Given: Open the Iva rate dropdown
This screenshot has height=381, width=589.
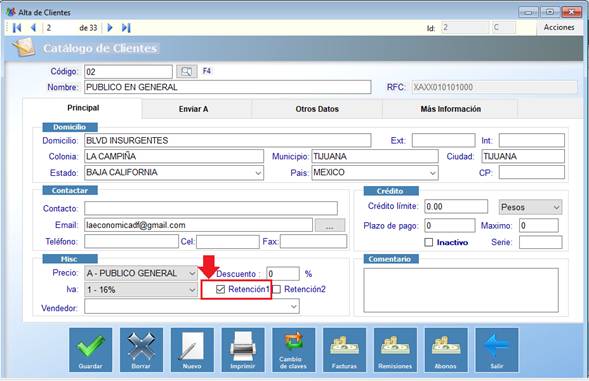Looking at the screenshot, I should pyautogui.click(x=141, y=290).
